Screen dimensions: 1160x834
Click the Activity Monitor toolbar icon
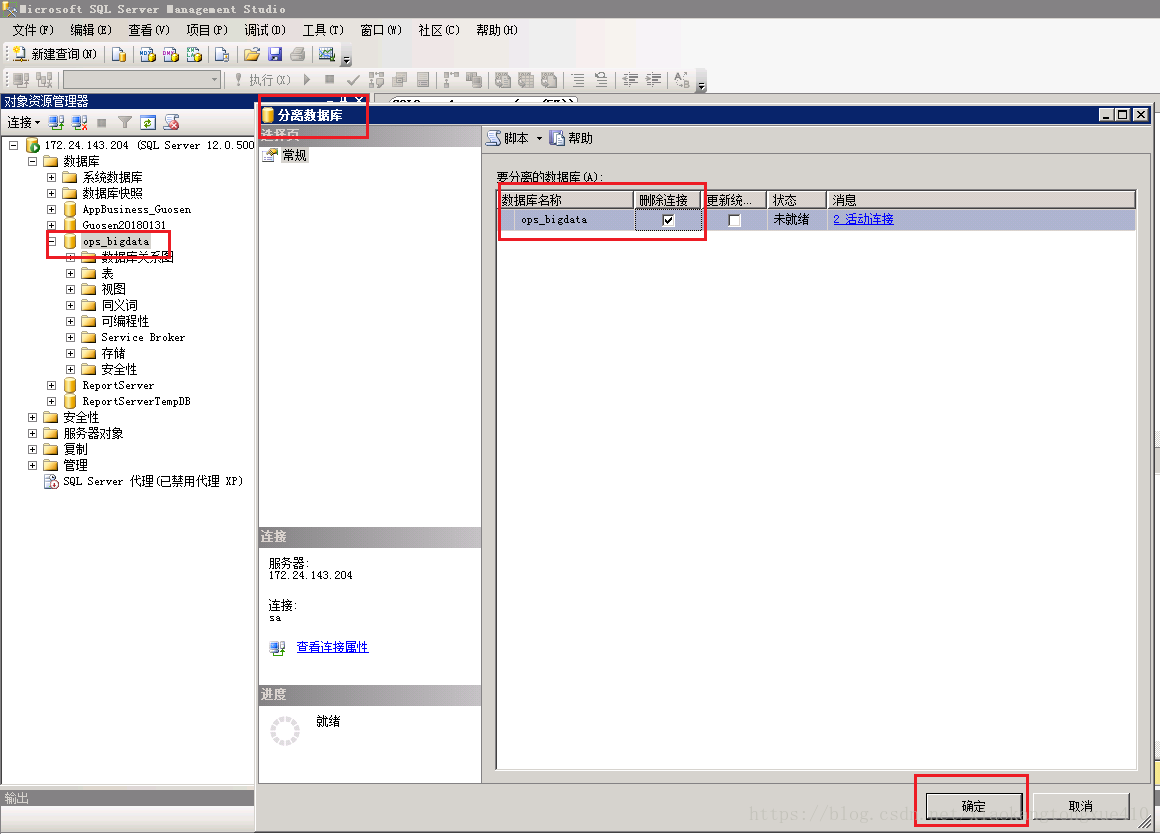tap(326, 55)
